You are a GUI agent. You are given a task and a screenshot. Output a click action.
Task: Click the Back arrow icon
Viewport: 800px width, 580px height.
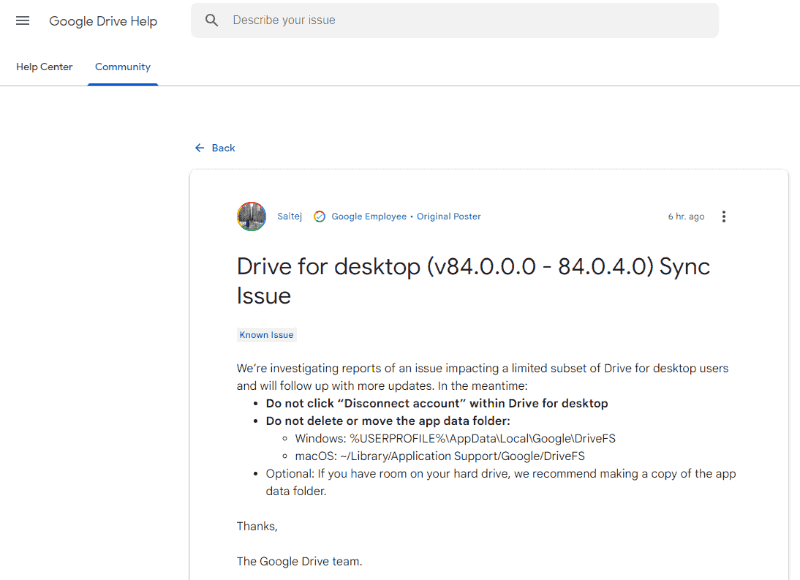pyautogui.click(x=200, y=148)
